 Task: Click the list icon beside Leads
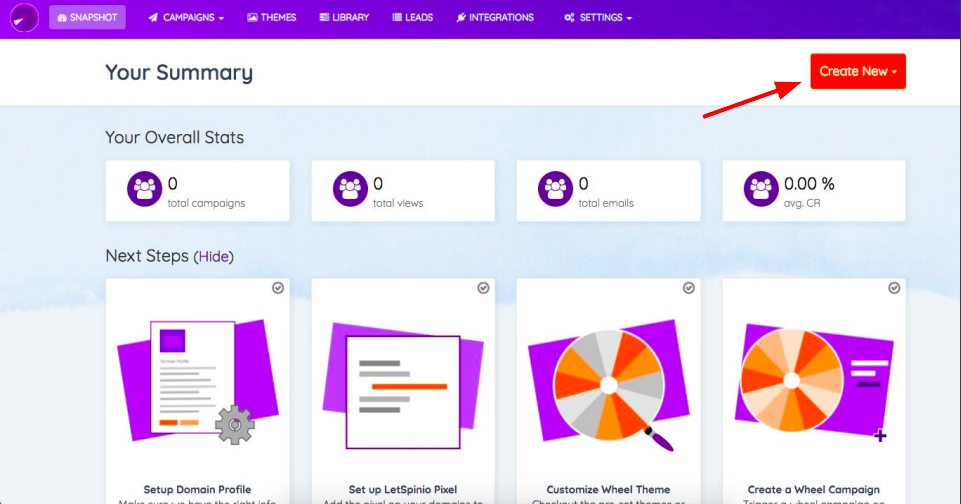click(397, 18)
